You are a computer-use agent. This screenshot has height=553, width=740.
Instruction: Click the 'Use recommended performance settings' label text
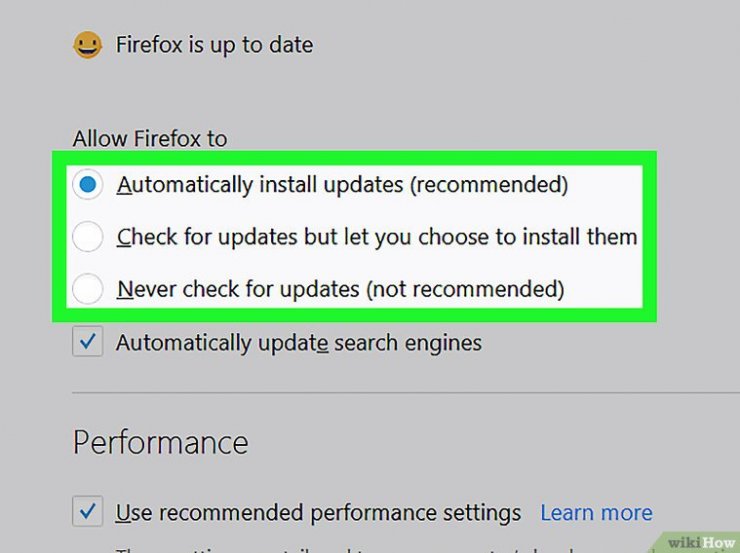coord(318,513)
